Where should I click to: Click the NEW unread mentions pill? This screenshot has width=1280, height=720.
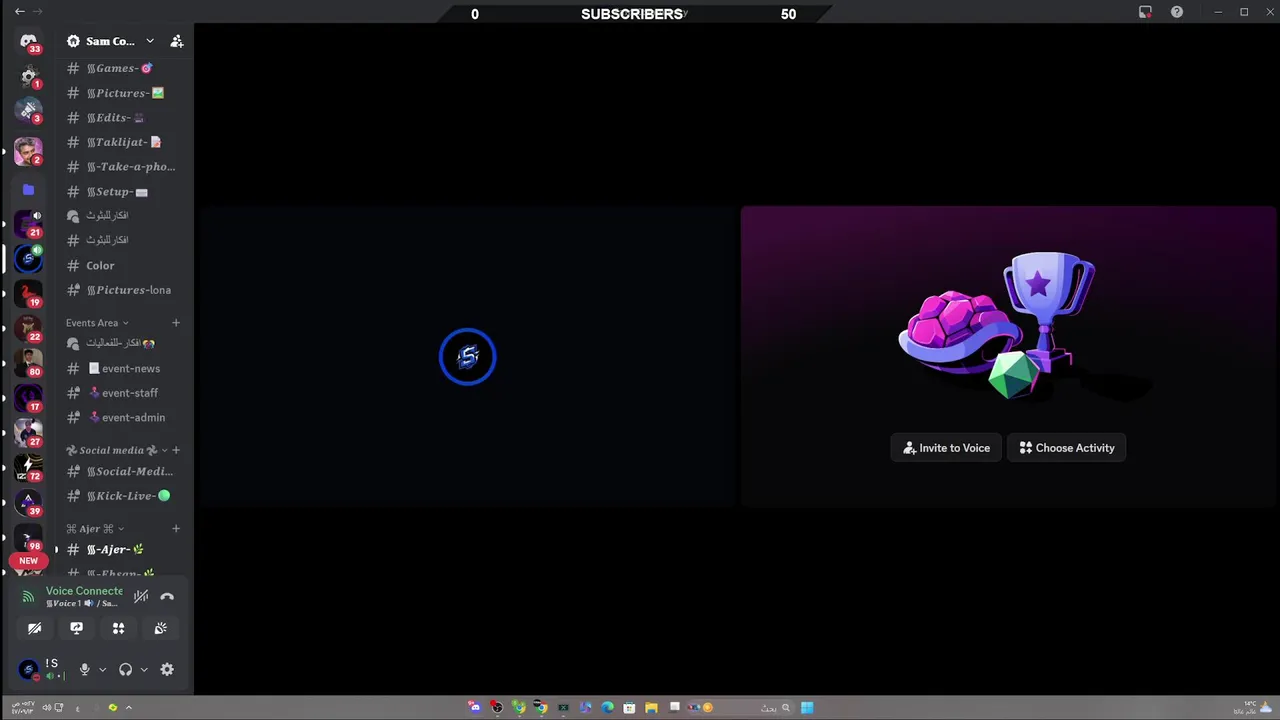click(x=28, y=561)
